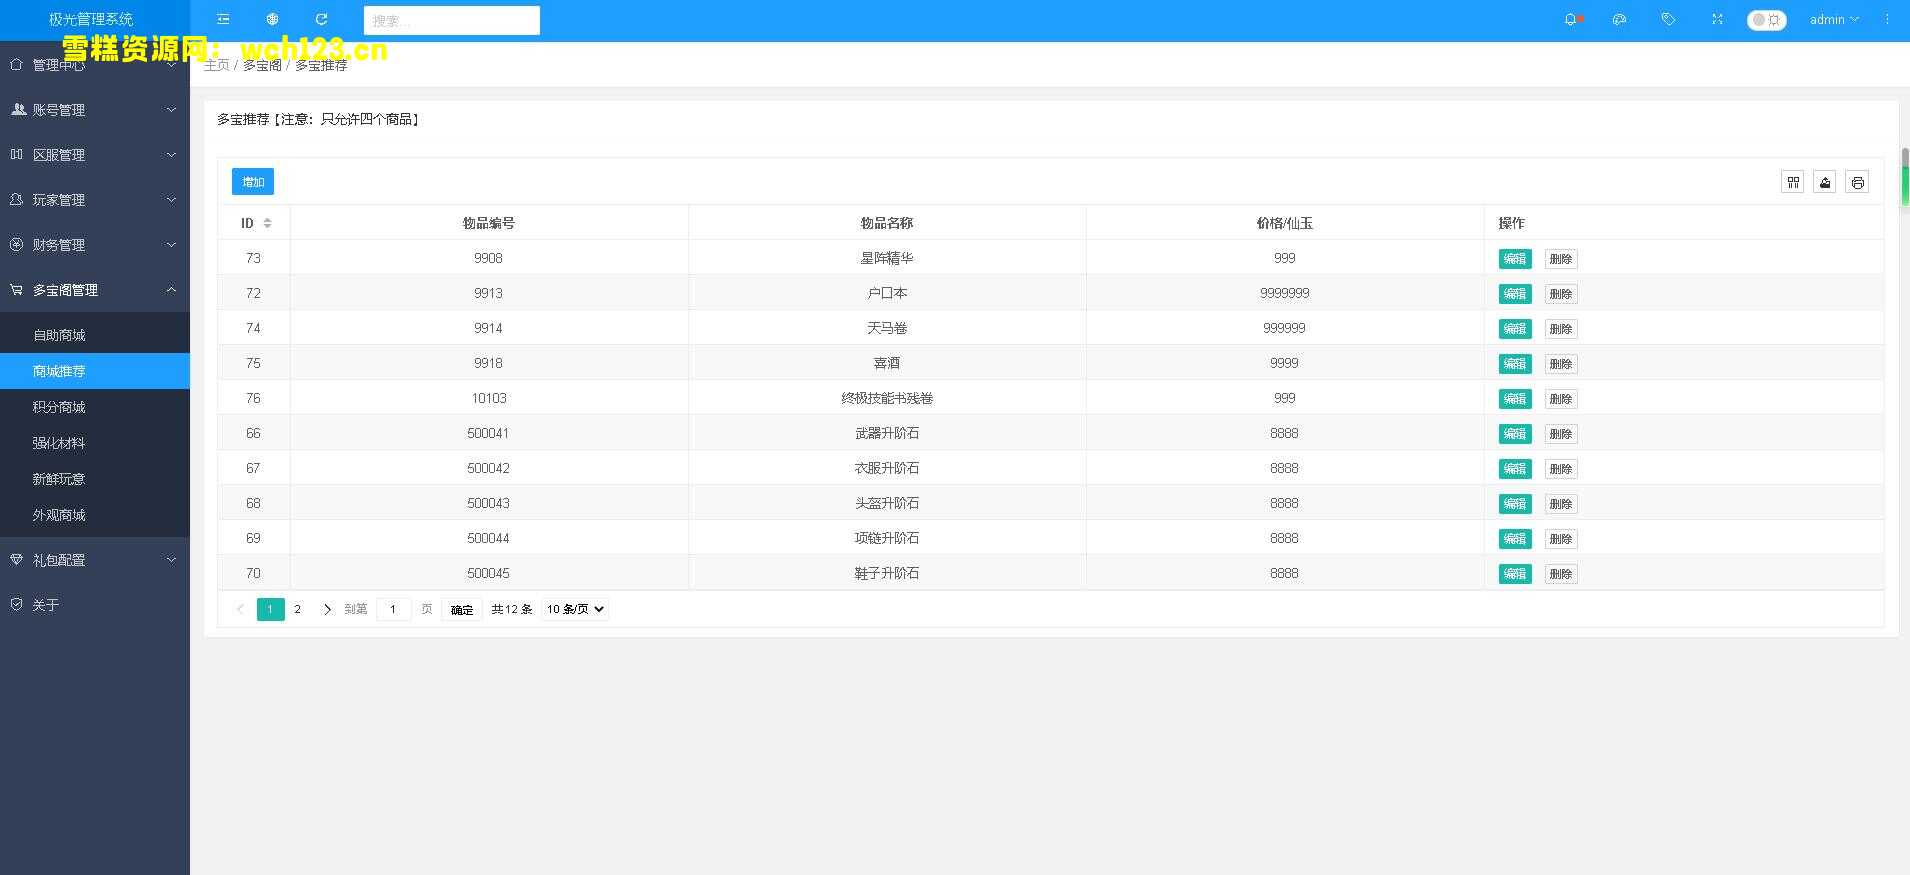Expand the 礼包配置 menu
This screenshot has width=1910, height=875.
[x=95, y=560]
